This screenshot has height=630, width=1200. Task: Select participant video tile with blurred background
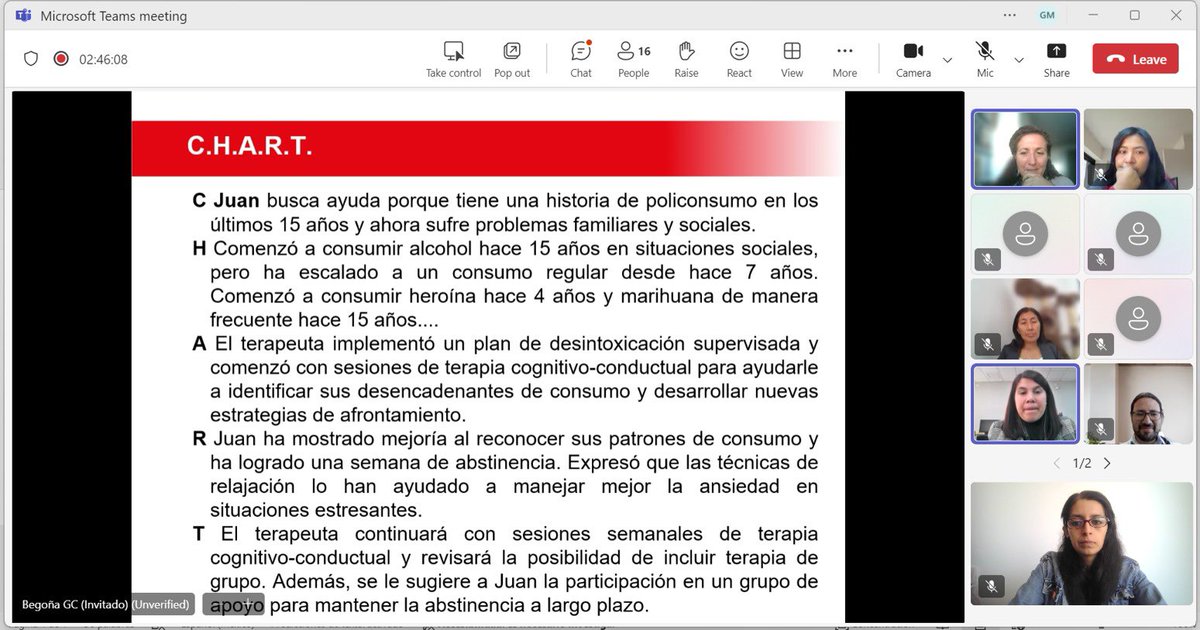tap(1026, 318)
